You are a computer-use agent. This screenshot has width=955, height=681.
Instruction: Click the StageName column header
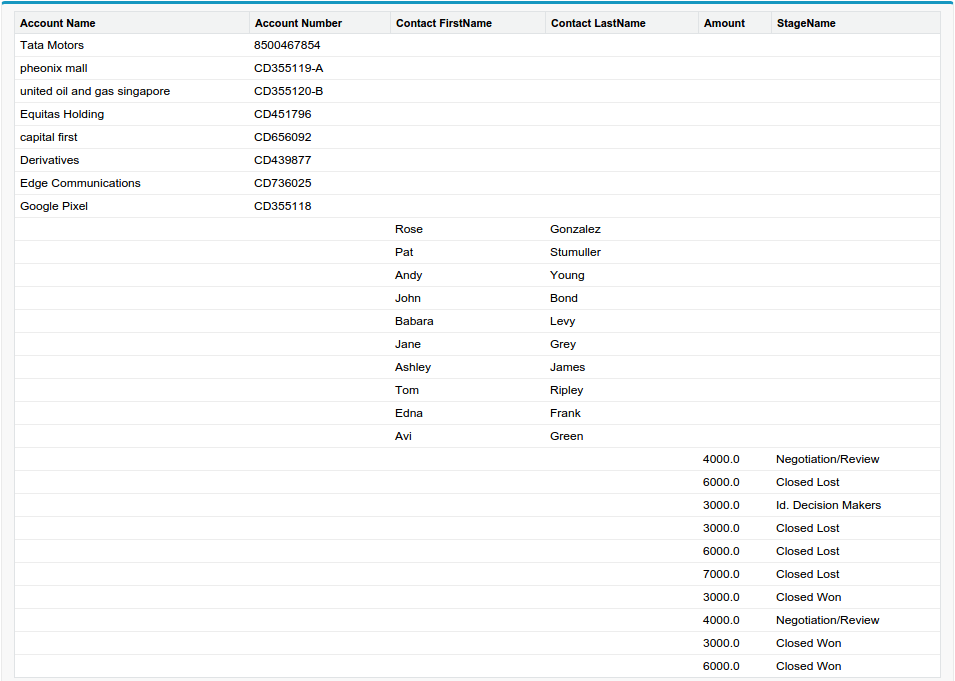point(806,23)
